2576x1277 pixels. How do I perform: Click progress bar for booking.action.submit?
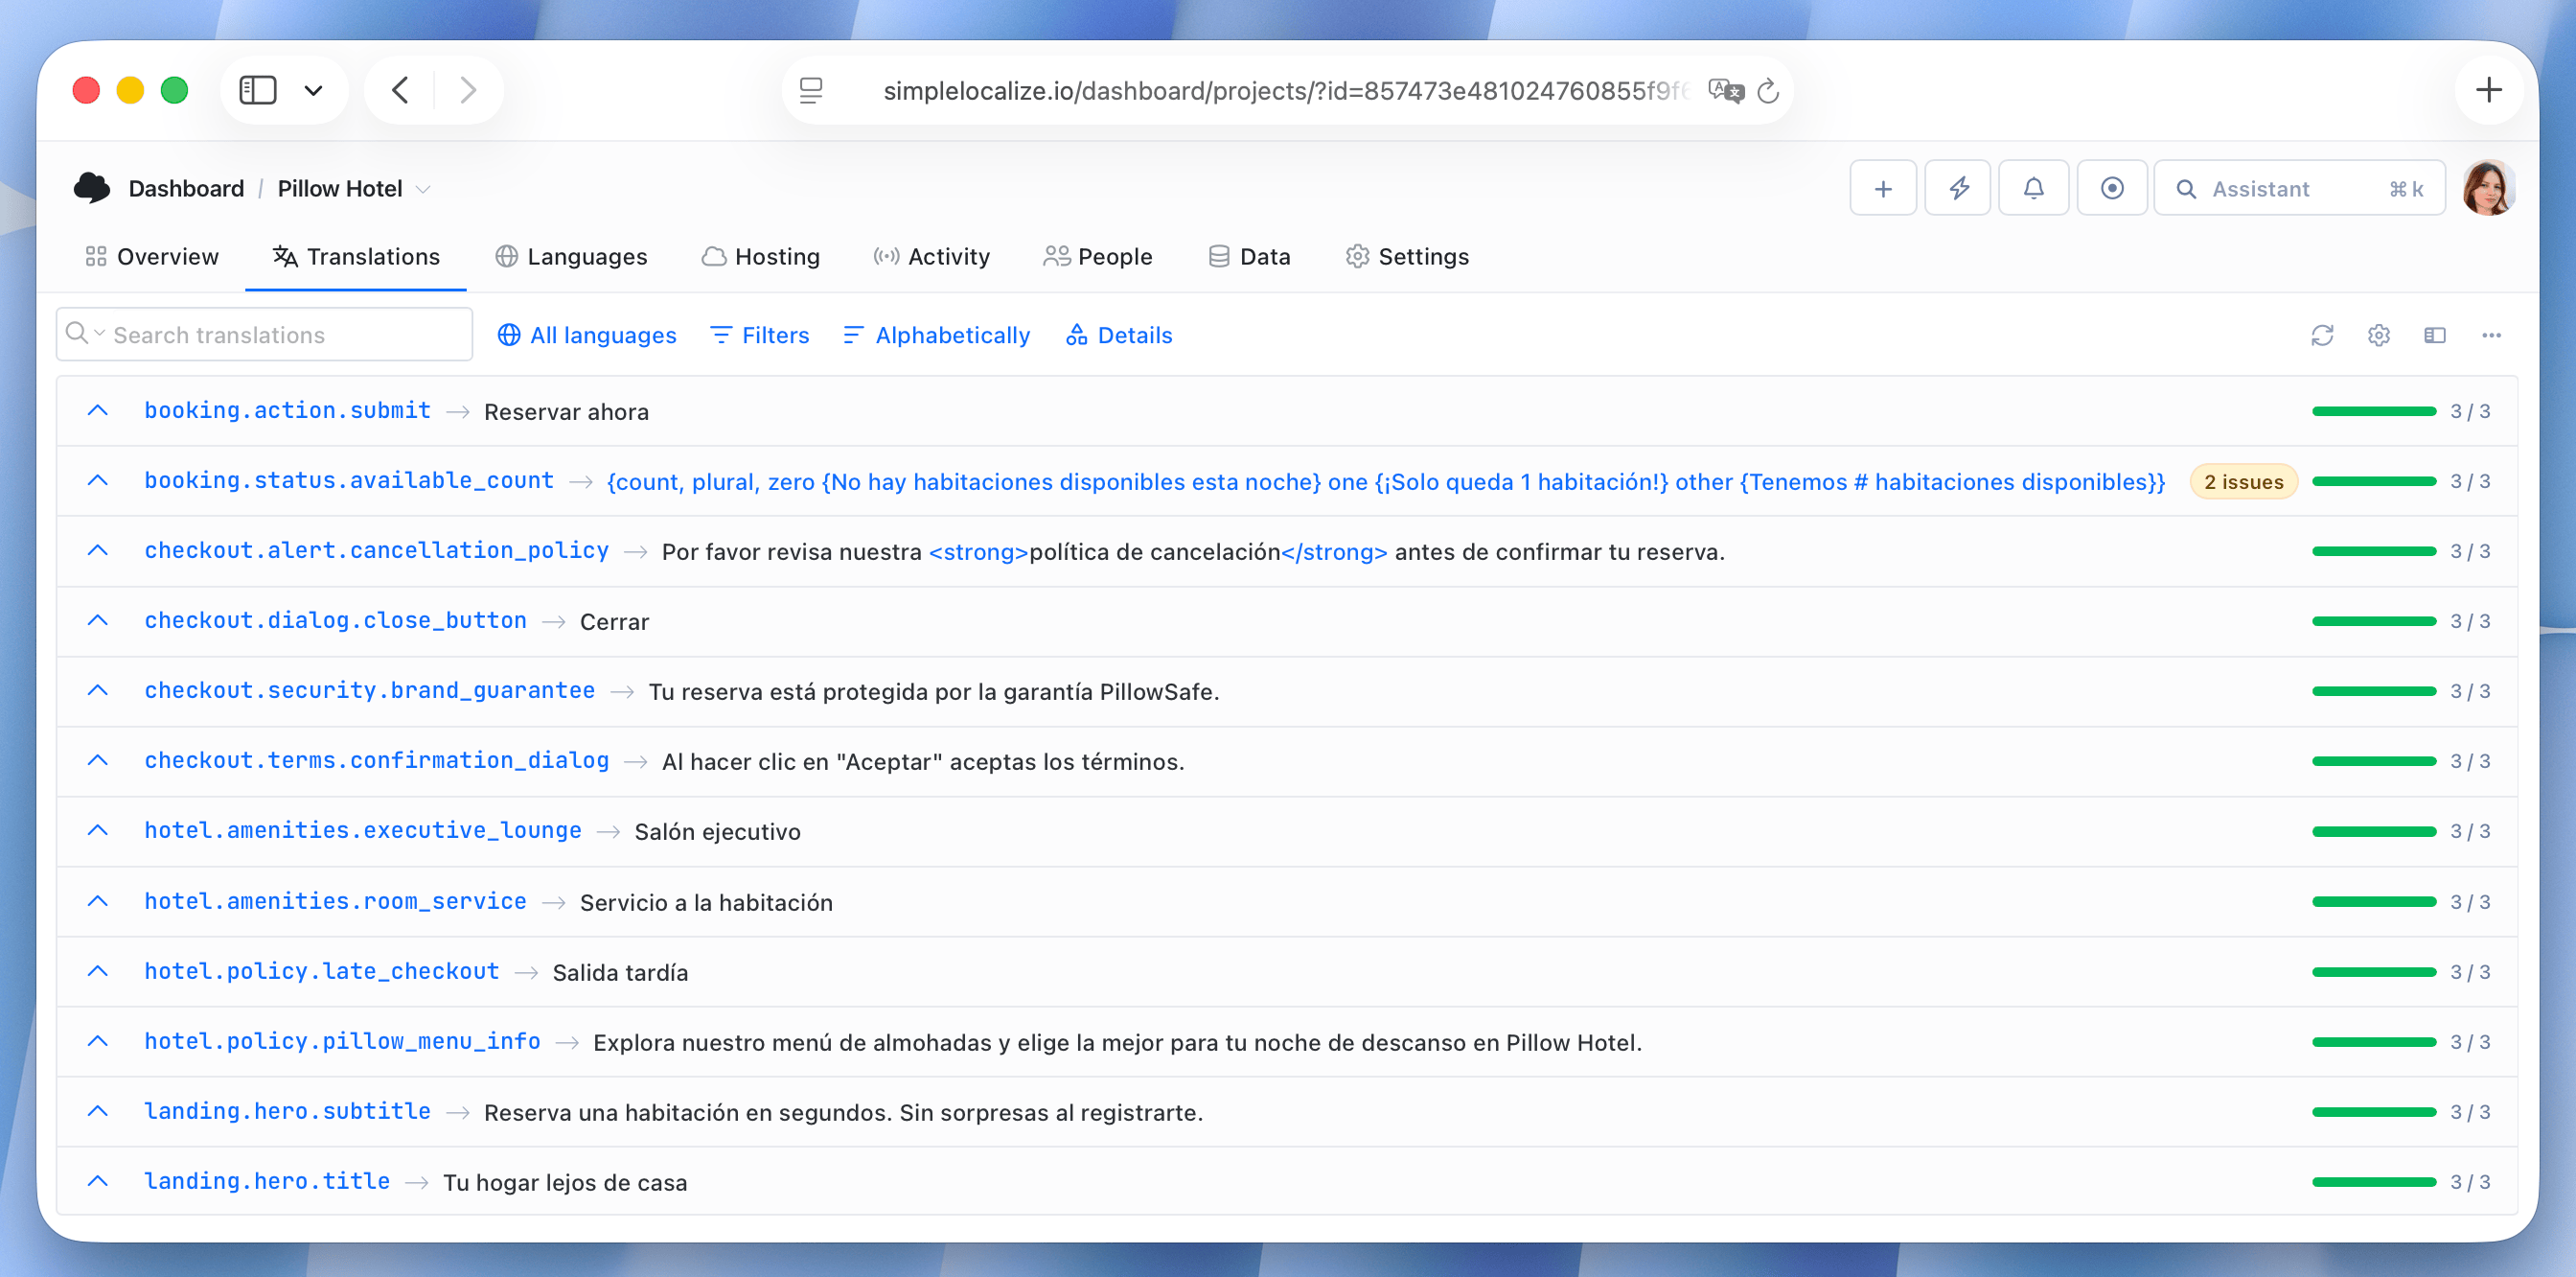2374,411
